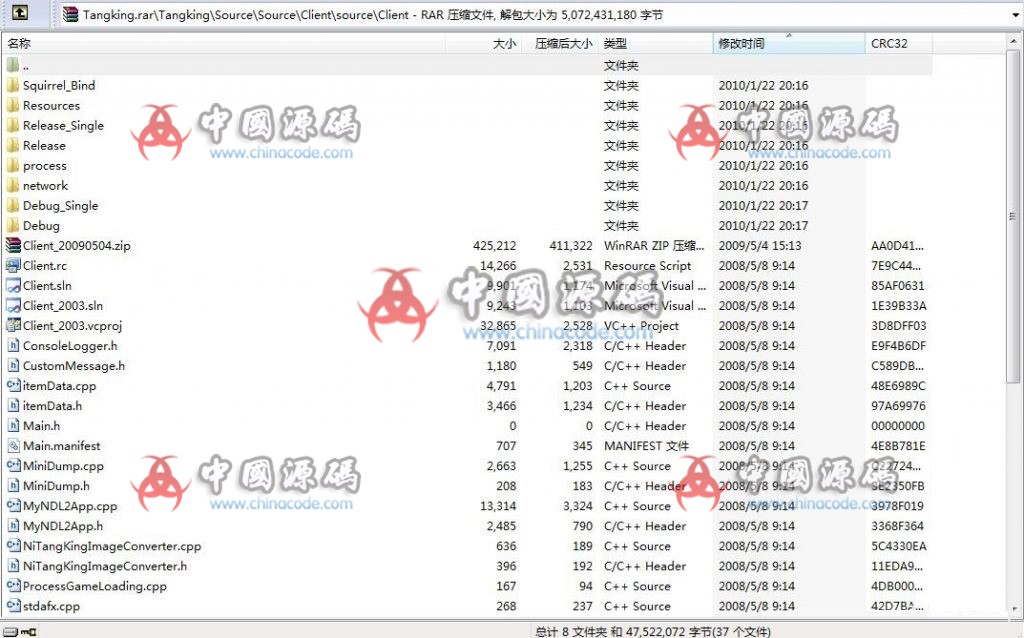This screenshot has height=638, width=1024.
Task: Select the ProcessGameLoading.cpp file name
Action: (x=95, y=586)
